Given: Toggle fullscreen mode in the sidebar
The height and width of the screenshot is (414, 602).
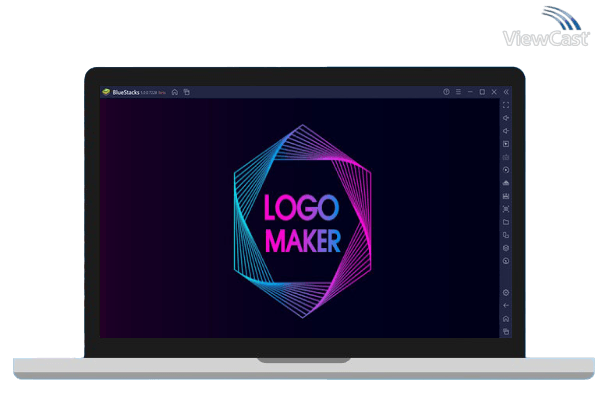Looking at the screenshot, I should (x=506, y=105).
